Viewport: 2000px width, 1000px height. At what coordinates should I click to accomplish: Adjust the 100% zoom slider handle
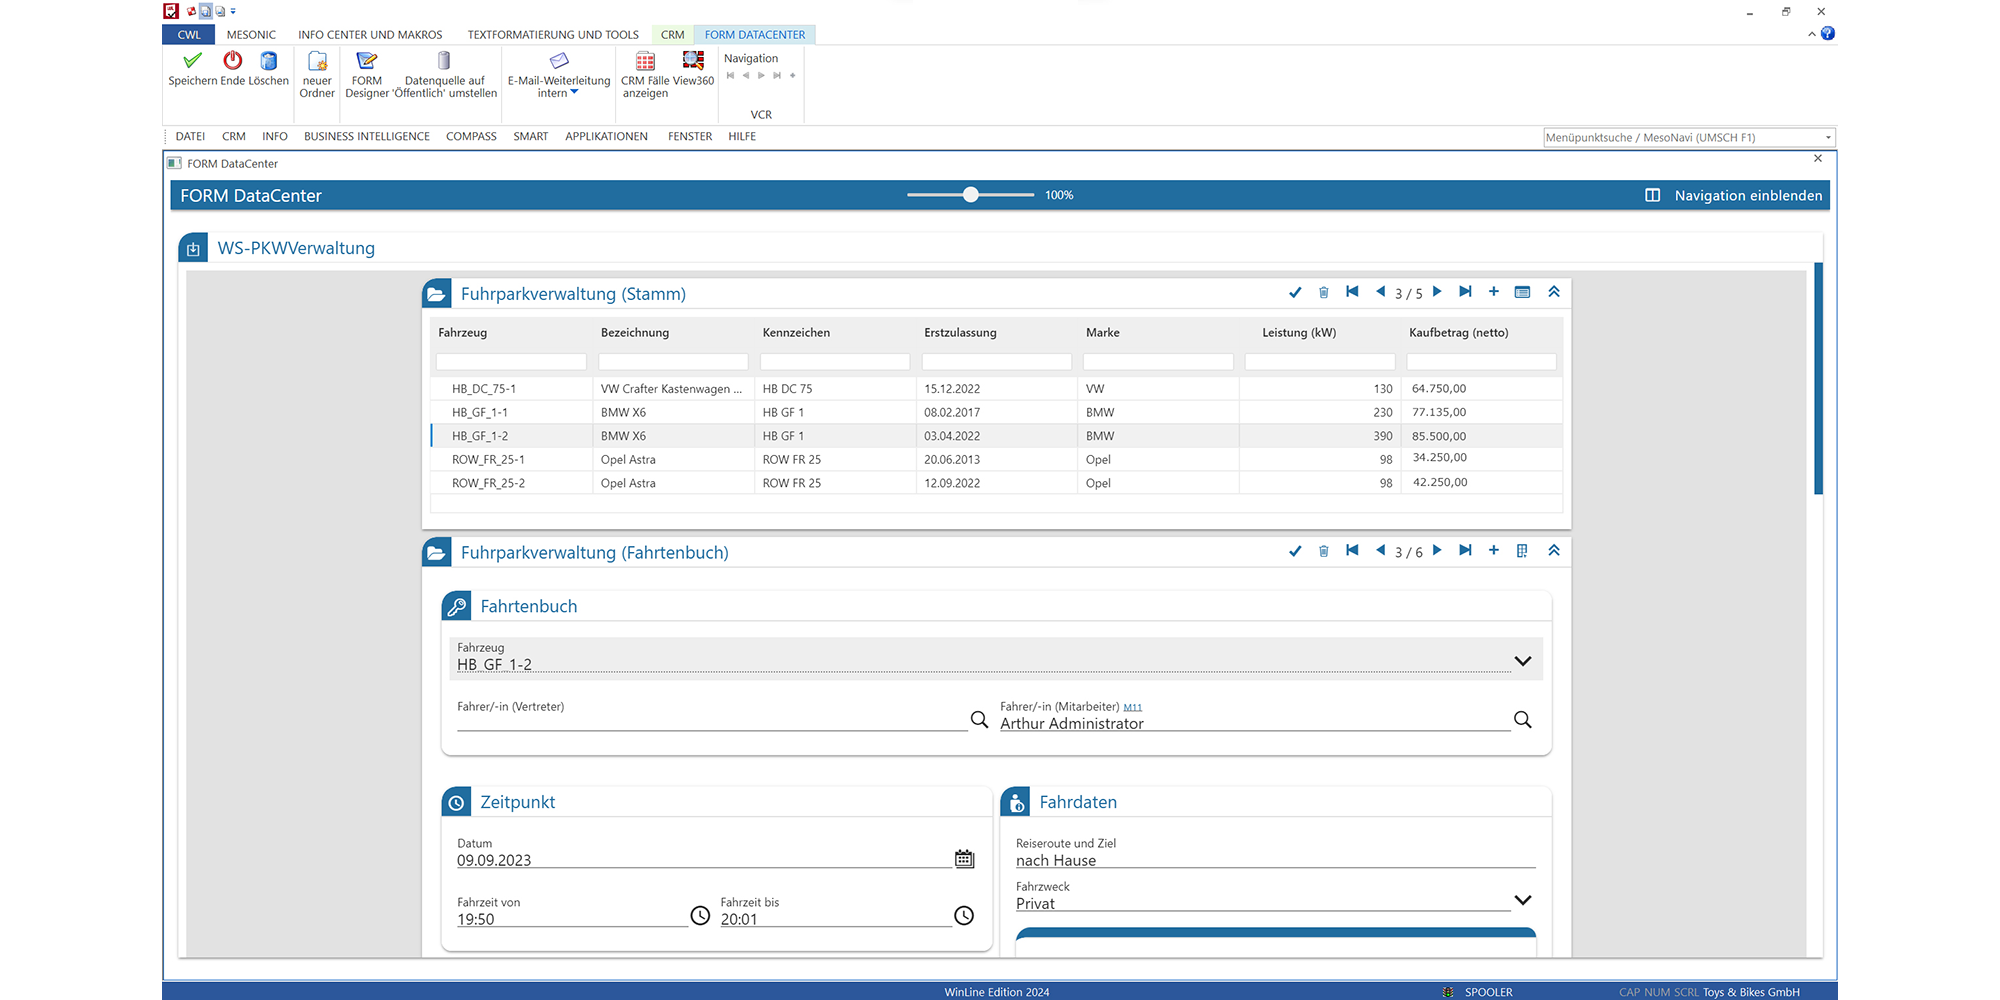[970, 195]
